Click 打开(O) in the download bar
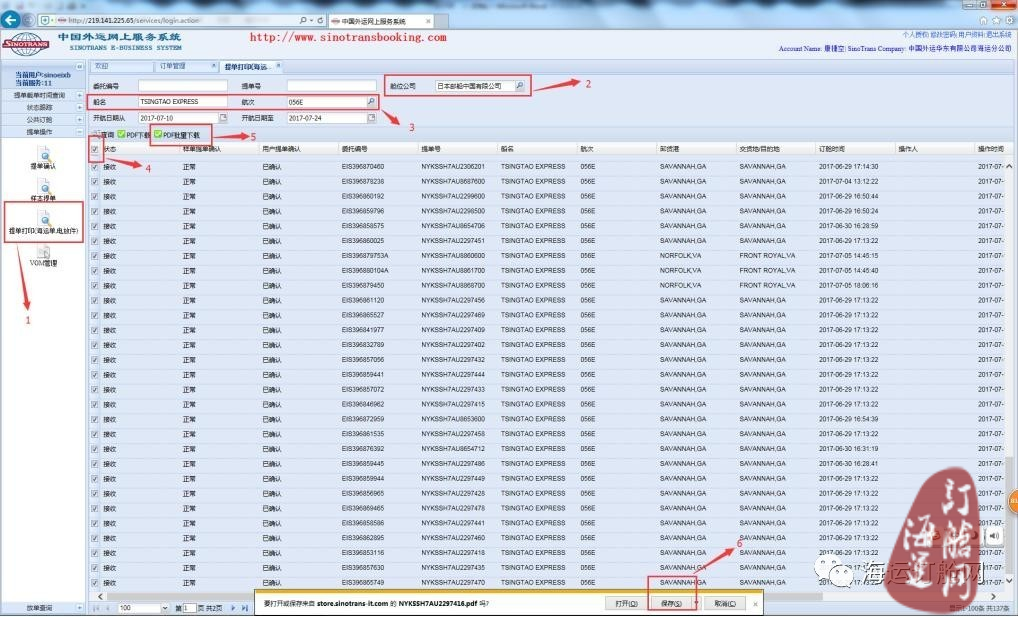This screenshot has height=617, width=1018. click(626, 603)
